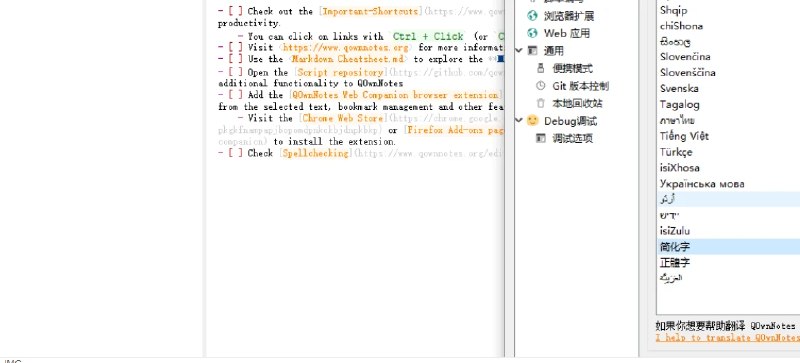Open the 'I help to translate QOwnNotes' link

(x=728, y=338)
